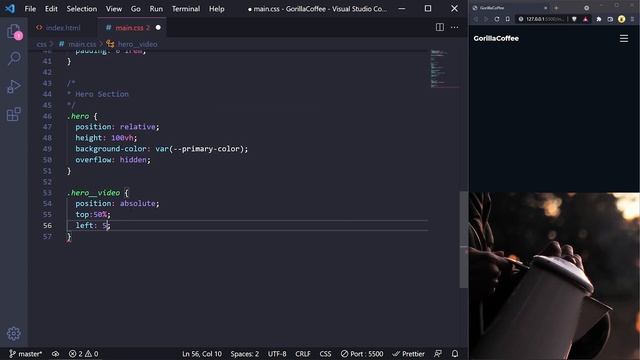Open editor More Actions ellipsis
640x360 pixels.
click(x=454, y=27)
